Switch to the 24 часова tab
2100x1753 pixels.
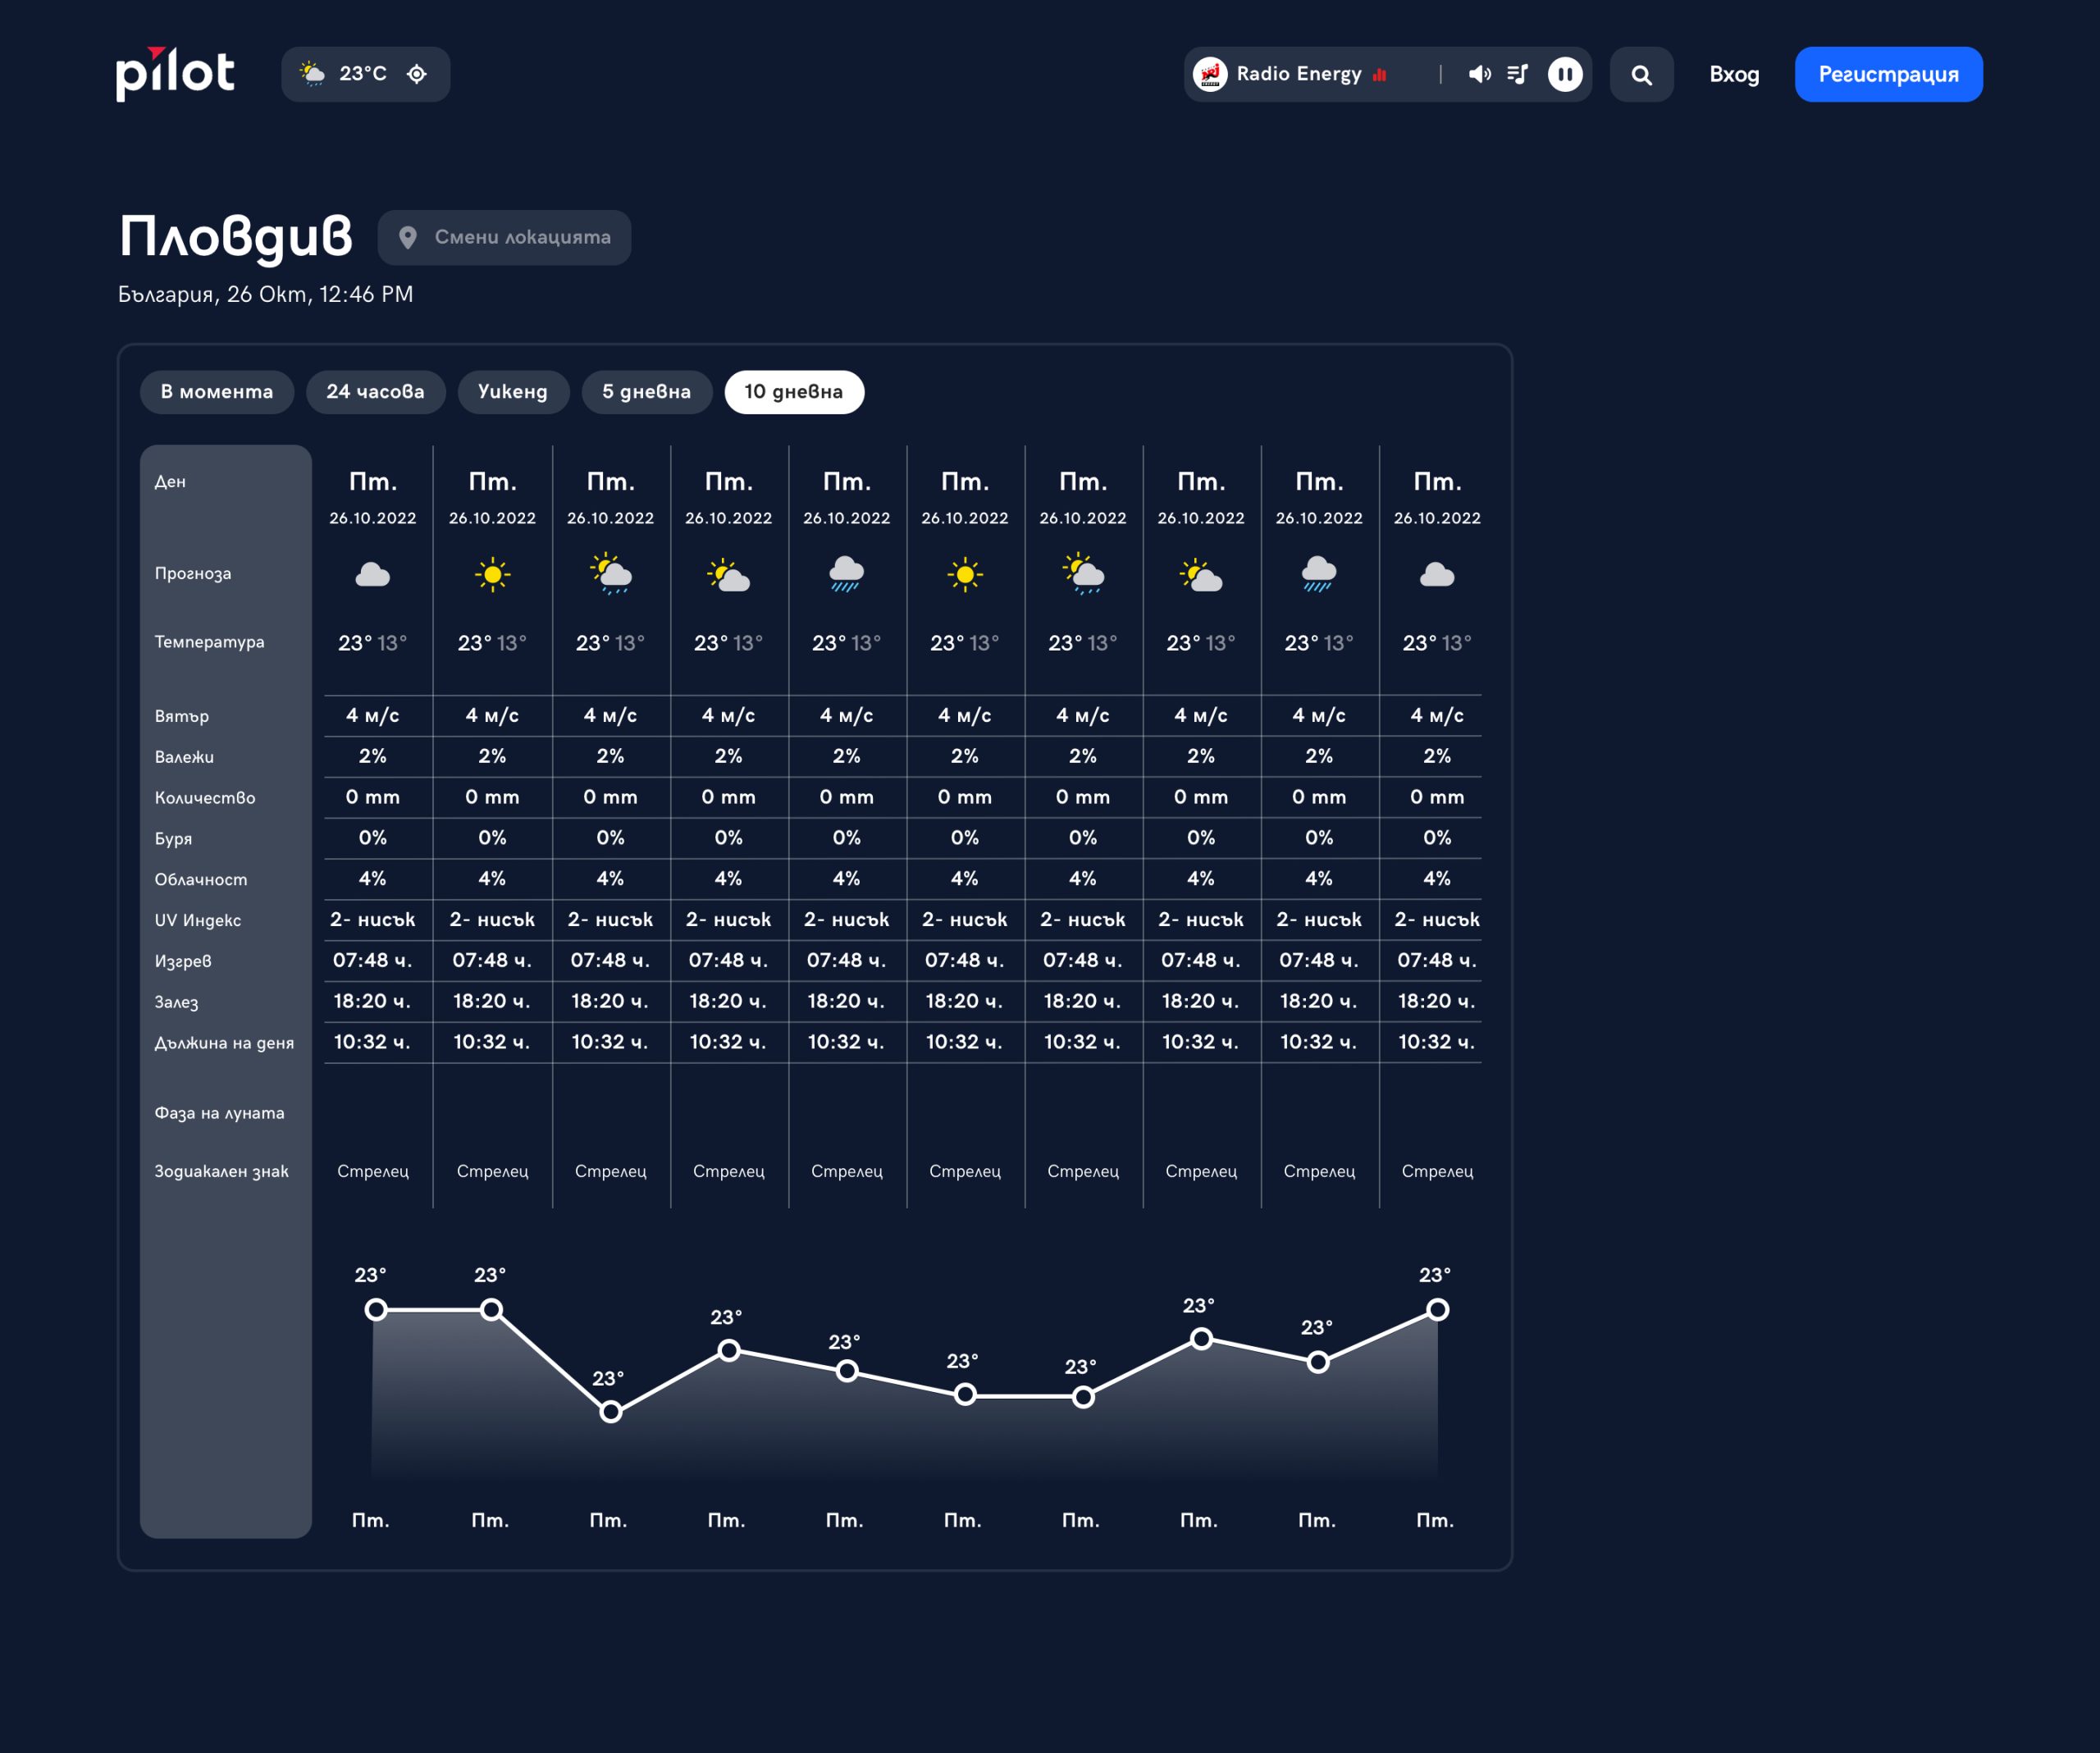point(375,392)
